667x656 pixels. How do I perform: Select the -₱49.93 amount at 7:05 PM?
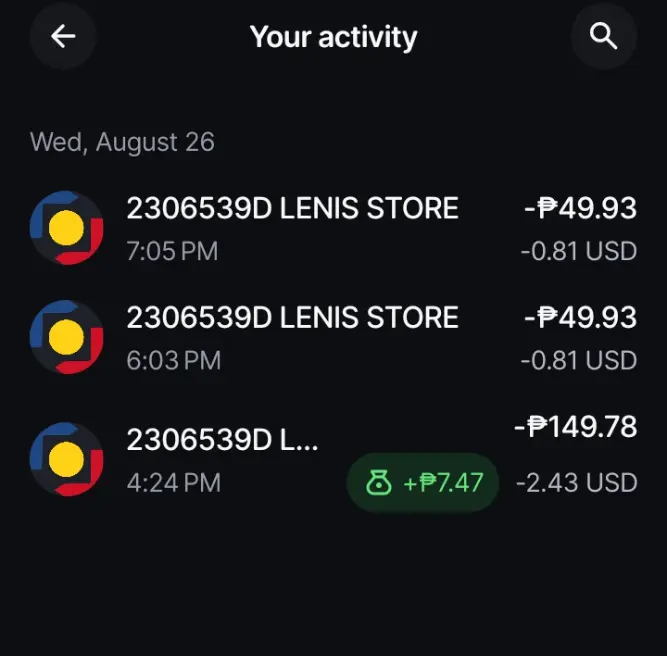[580, 208]
